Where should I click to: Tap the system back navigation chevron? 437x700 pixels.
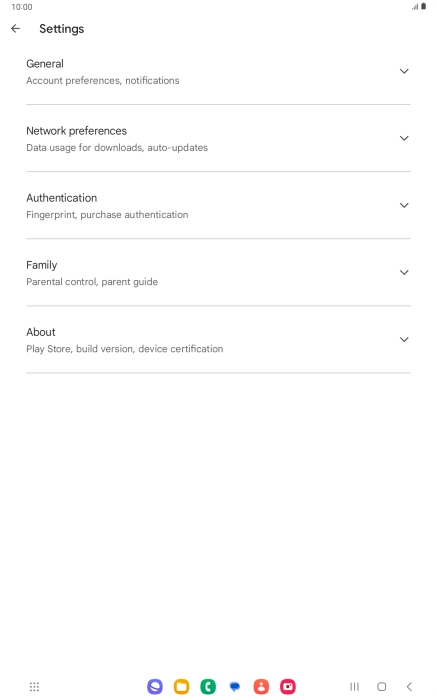pyautogui.click(x=409, y=687)
